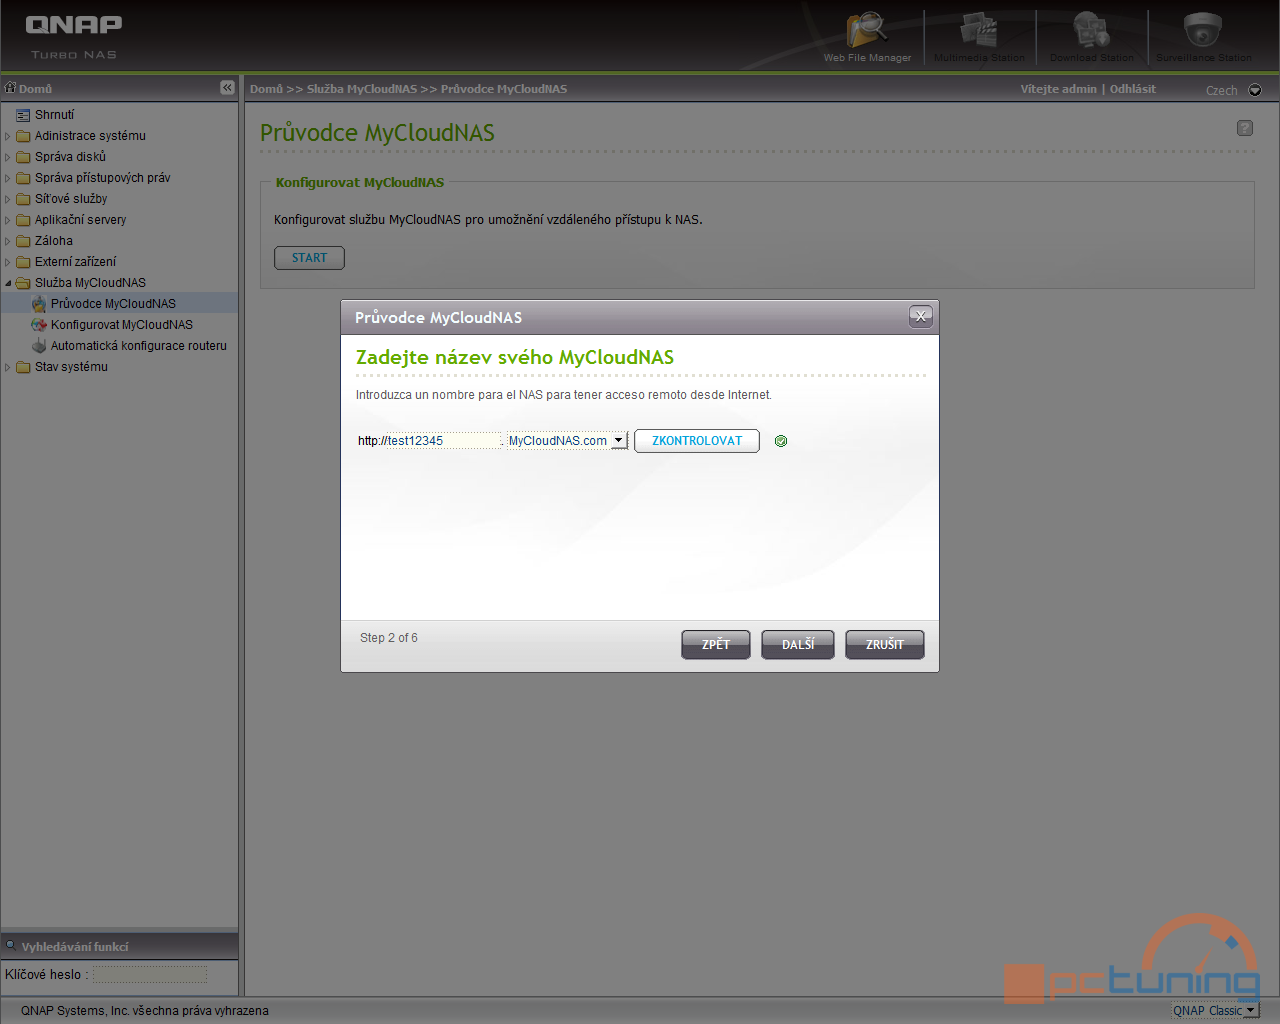Viewport: 1280px width, 1024px height.
Task: Click the START button
Action: point(309,258)
